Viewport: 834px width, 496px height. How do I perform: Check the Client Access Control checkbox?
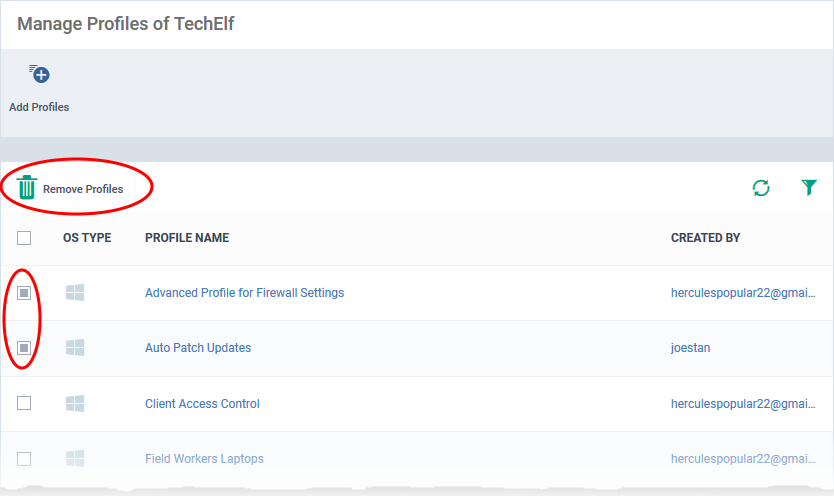[24, 403]
